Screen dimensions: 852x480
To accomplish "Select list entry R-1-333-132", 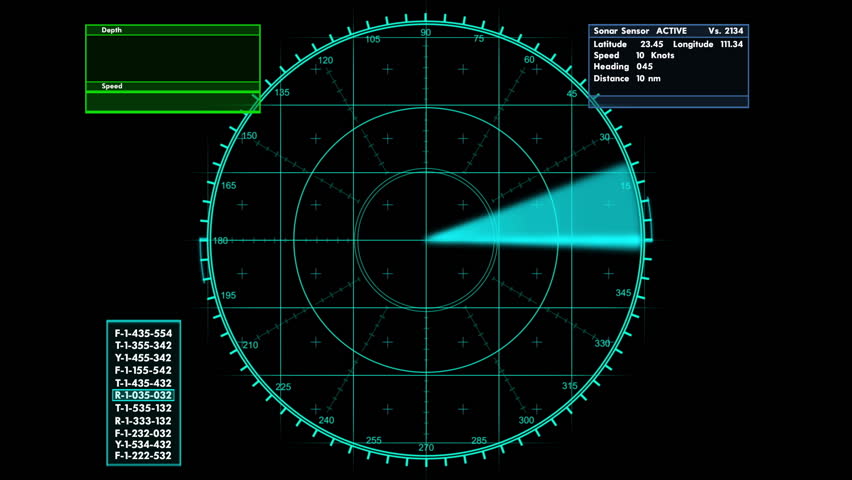I will click(143, 421).
